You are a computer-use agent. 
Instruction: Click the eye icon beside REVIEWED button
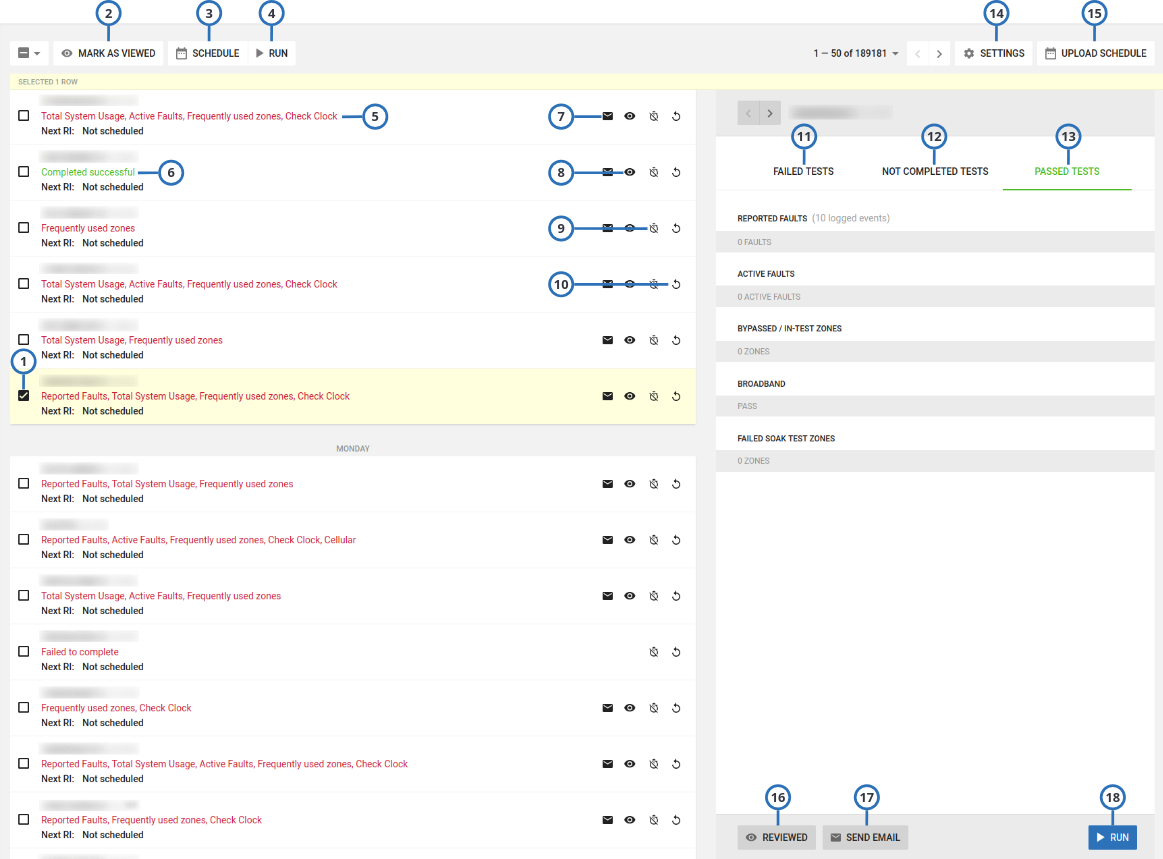click(x=750, y=837)
